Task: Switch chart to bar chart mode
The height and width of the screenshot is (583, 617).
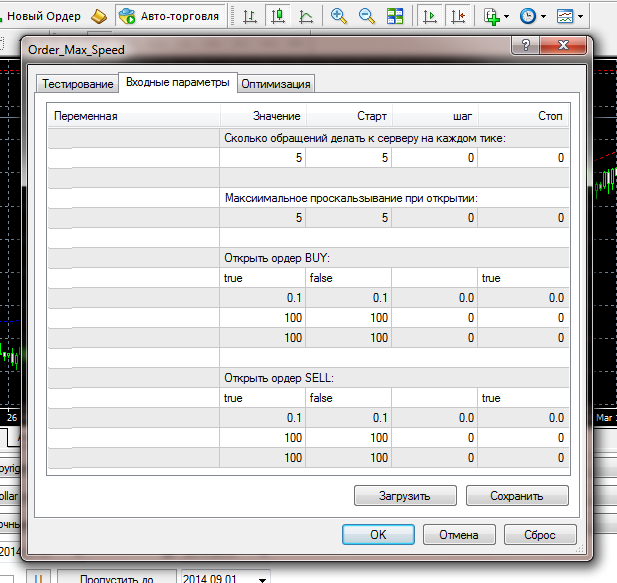Action: [x=249, y=17]
